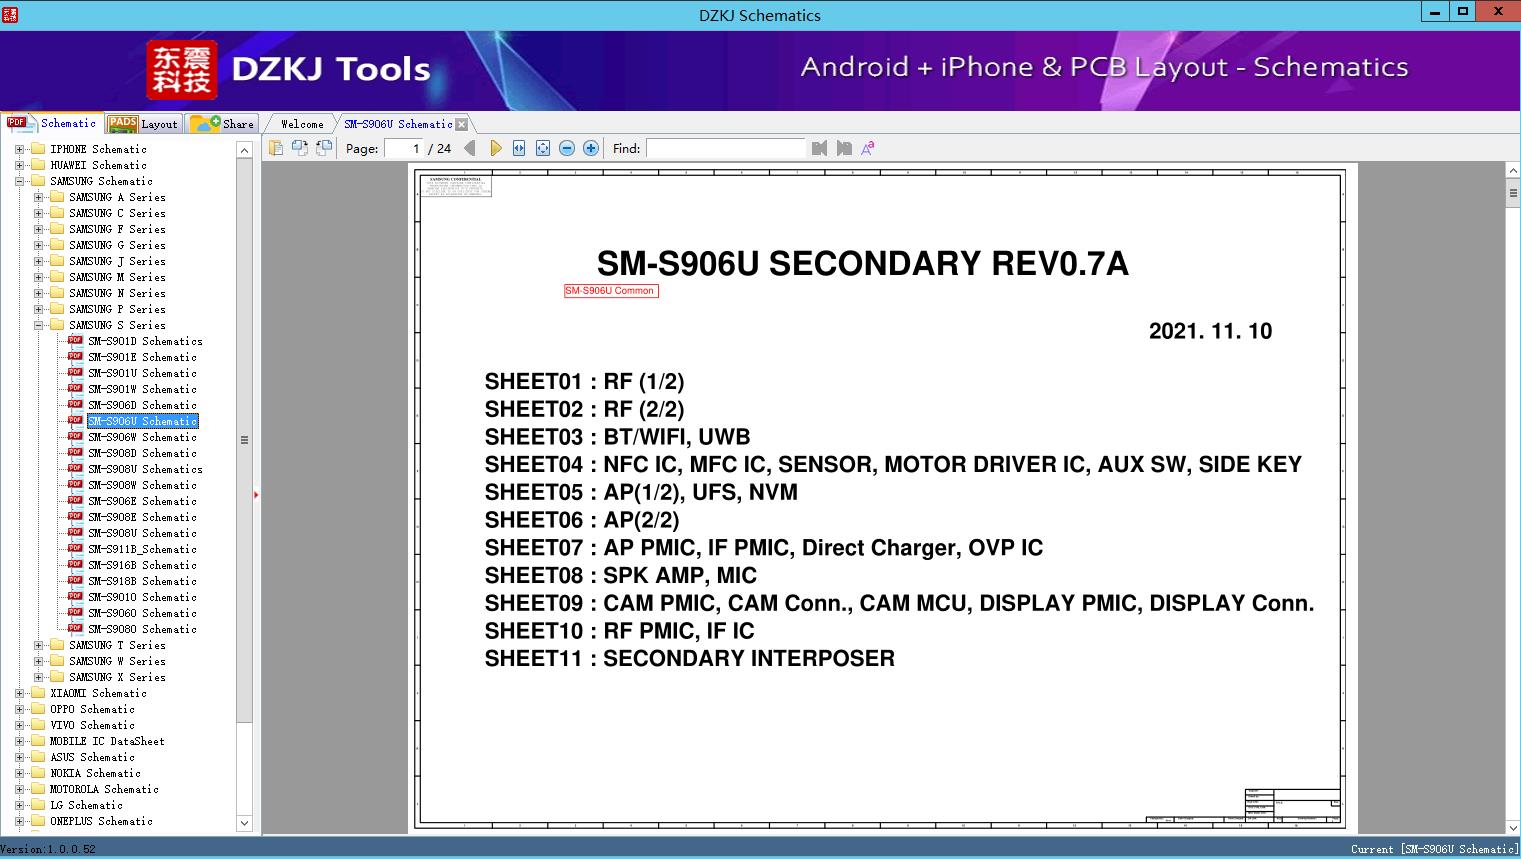Click the Find text input field

[x=725, y=148]
